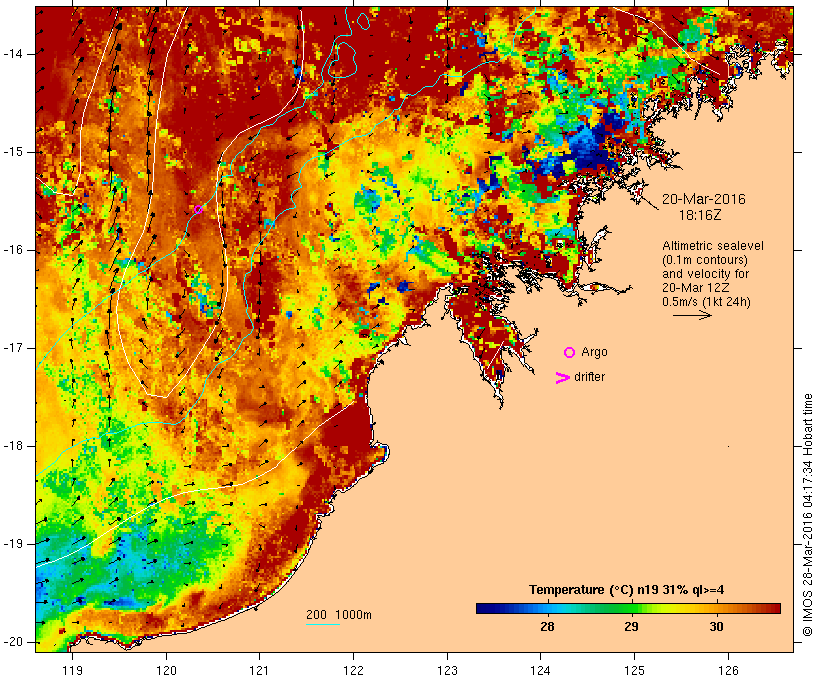Click the longitude '122' axis label
Image resolution: width=820 pixels, height=680 pixels.
[x=354, y=670]
